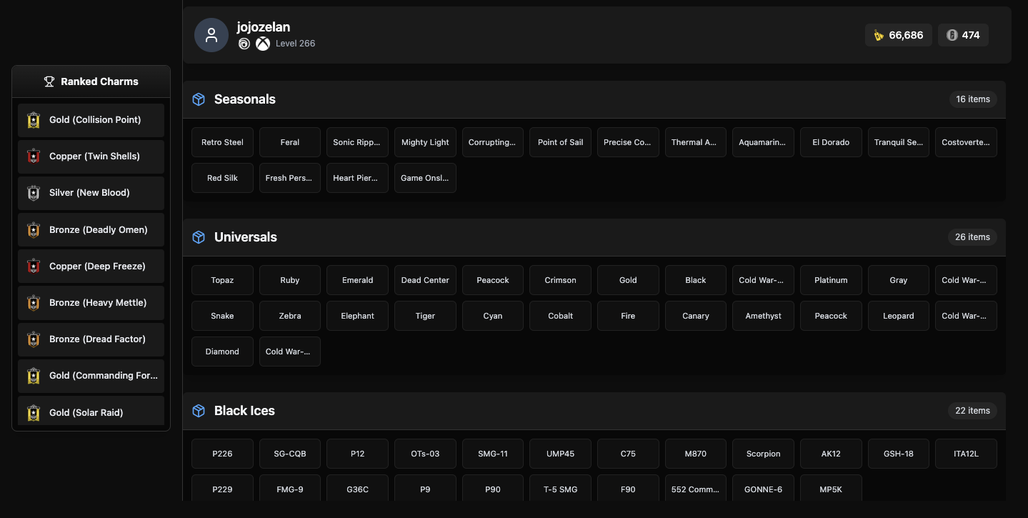Click the Ranked Charms trophy icon
The width and height of the screenshot is (1028, 518).
49,81
